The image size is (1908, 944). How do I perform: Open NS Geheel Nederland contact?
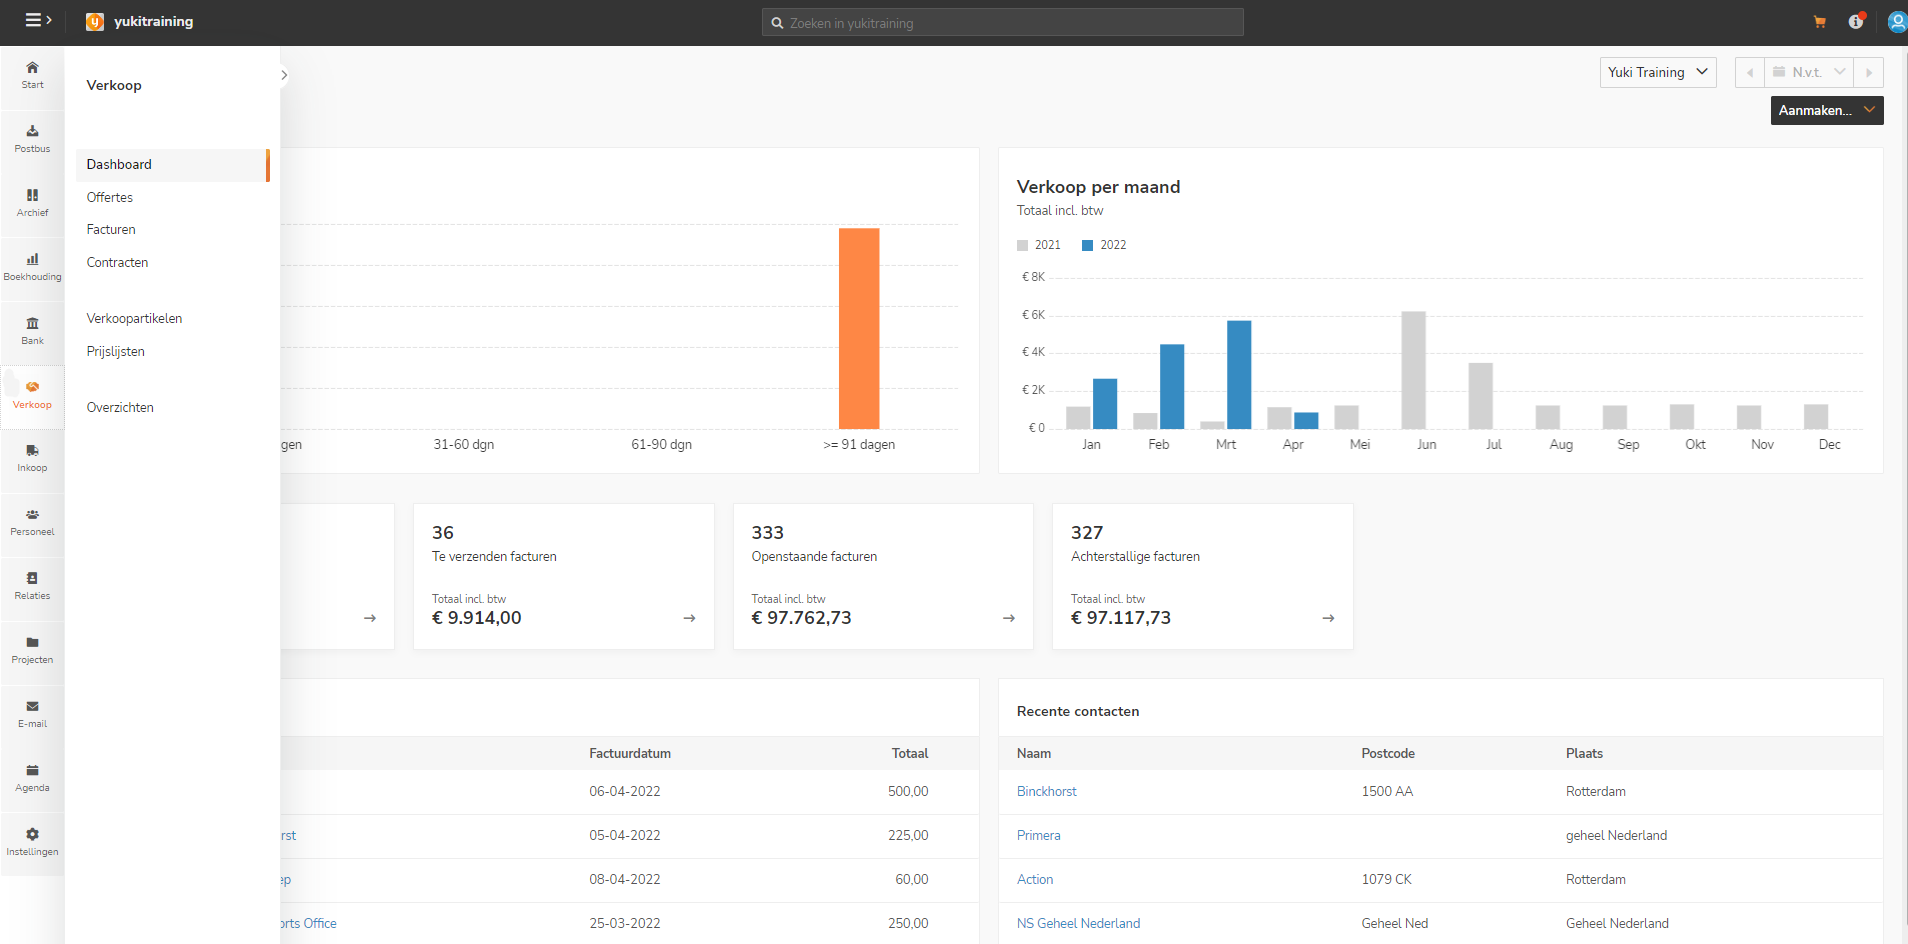tap(1078, 924)
